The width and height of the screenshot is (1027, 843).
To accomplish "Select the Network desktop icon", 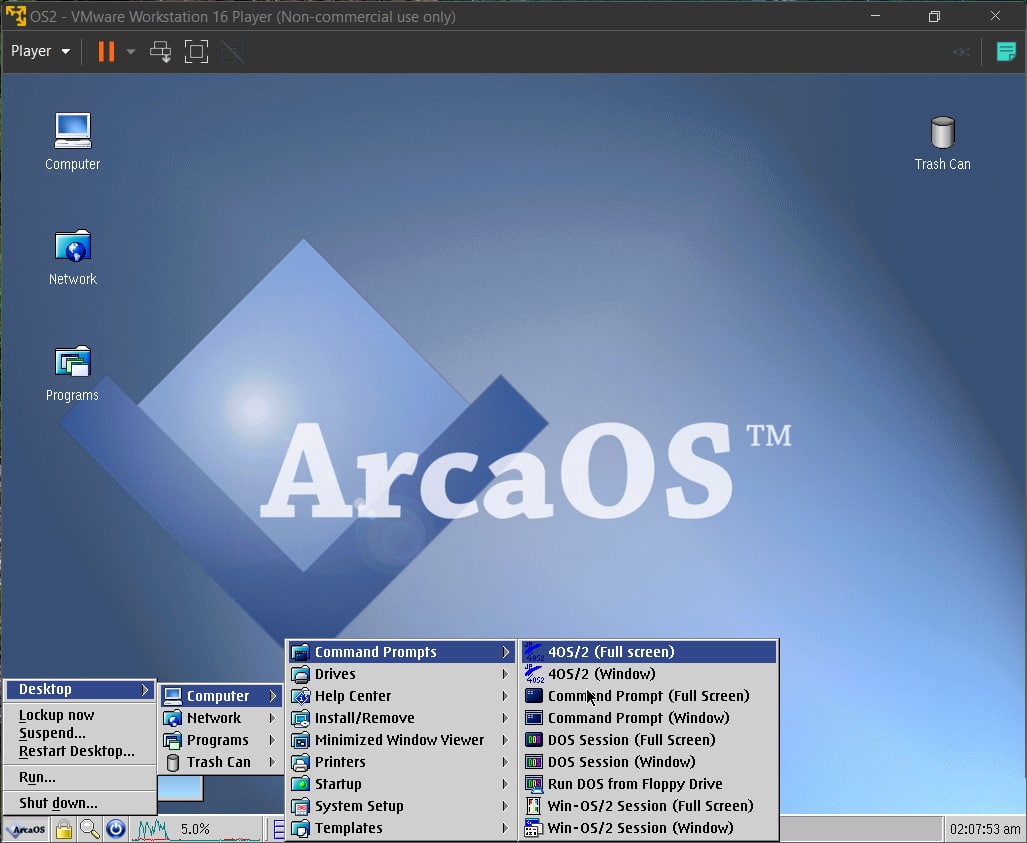I will [x=73, y=257].
